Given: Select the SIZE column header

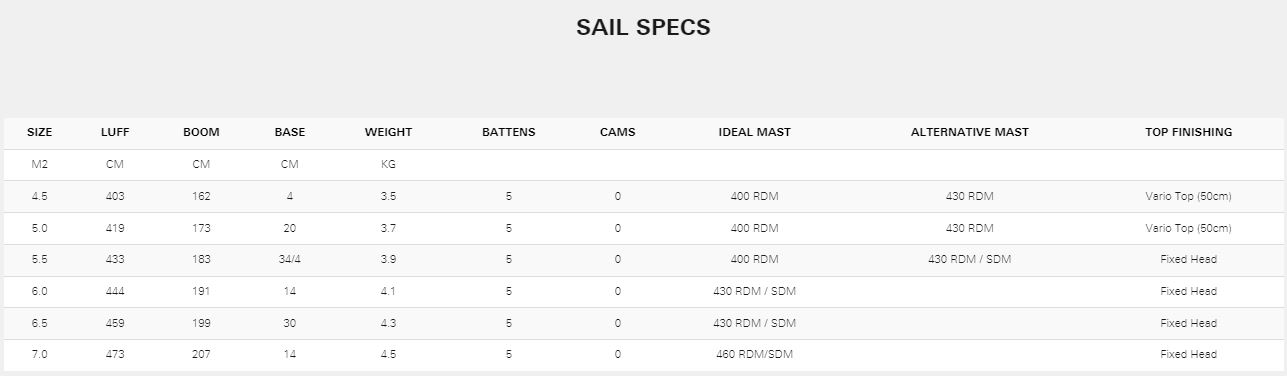Looking at the screenshot, I should click(x=40, y=132).
